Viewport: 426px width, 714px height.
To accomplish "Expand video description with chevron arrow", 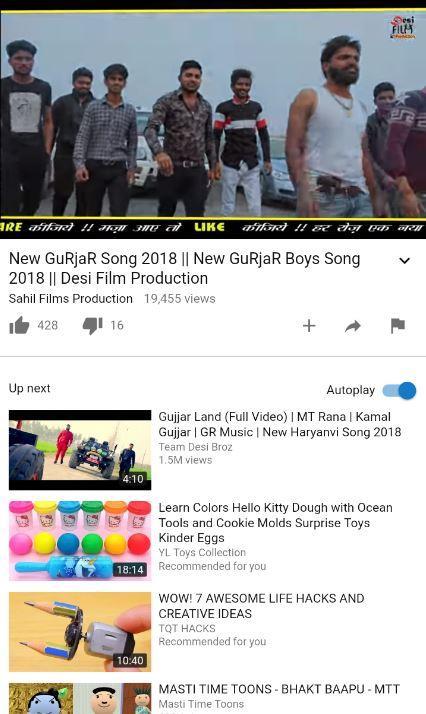I will 404,261.
